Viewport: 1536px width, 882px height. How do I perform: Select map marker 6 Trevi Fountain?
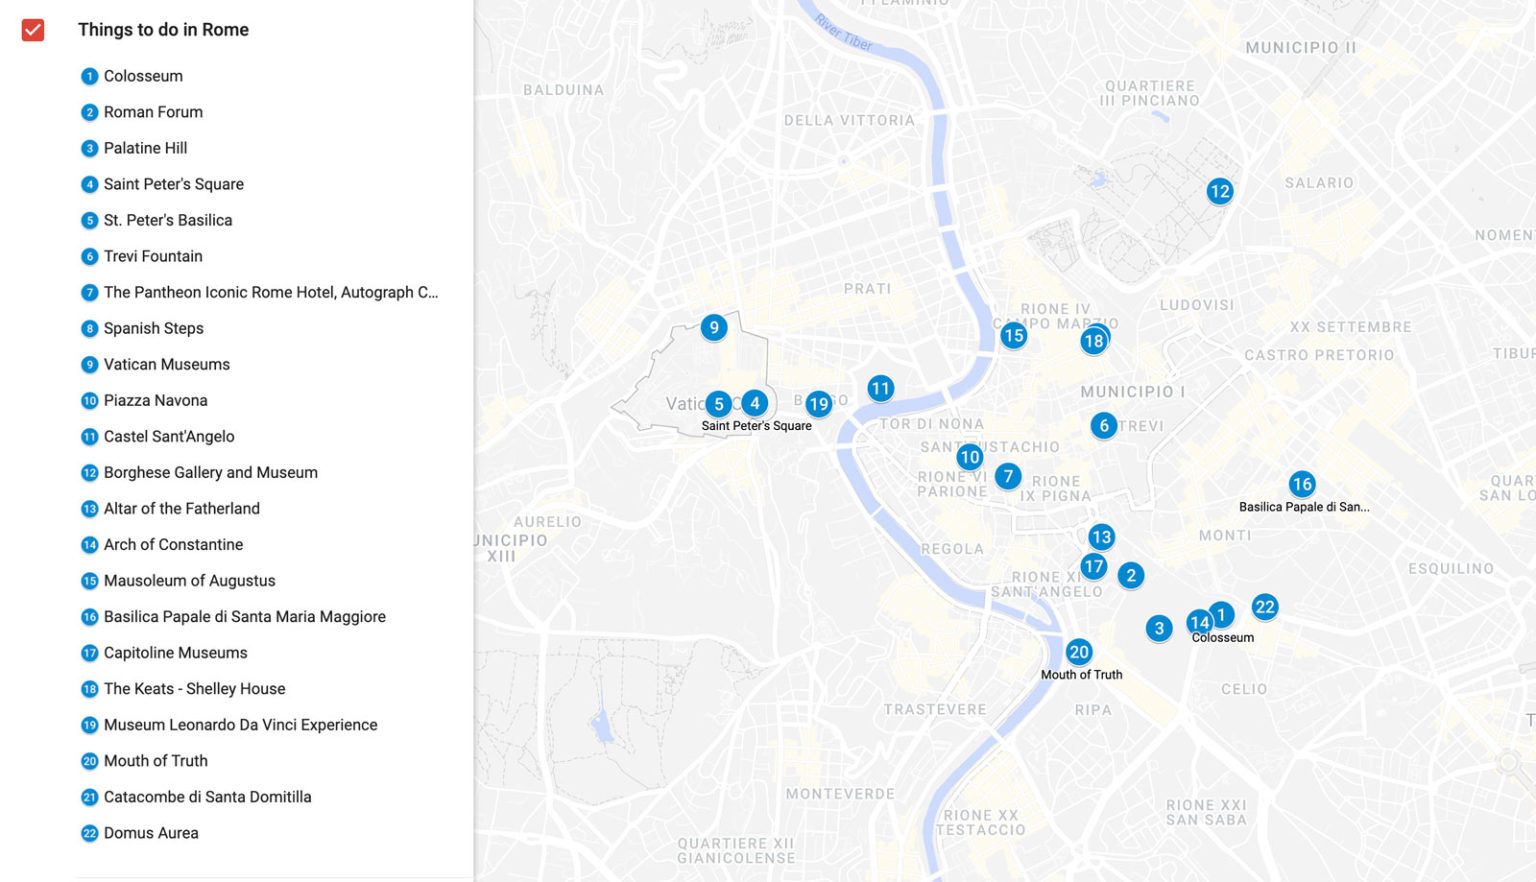point(1103,426)
